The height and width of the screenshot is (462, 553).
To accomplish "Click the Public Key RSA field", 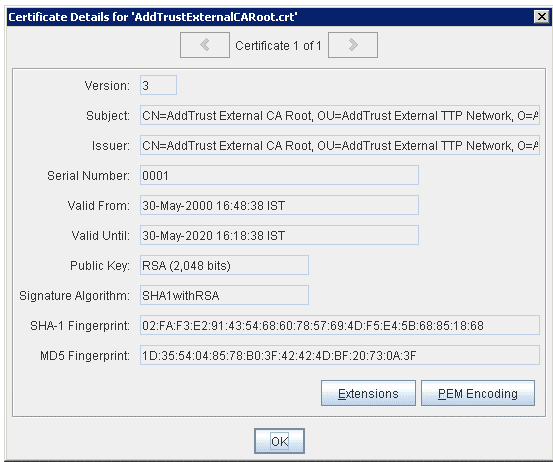I will click(224, 265).
